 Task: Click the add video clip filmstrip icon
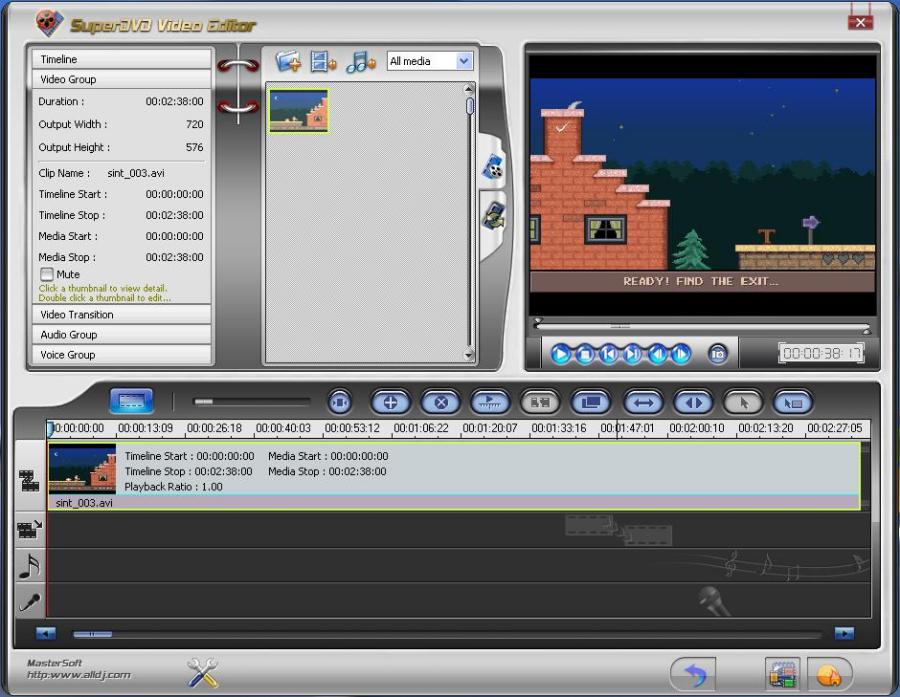[x=323, y=61]
